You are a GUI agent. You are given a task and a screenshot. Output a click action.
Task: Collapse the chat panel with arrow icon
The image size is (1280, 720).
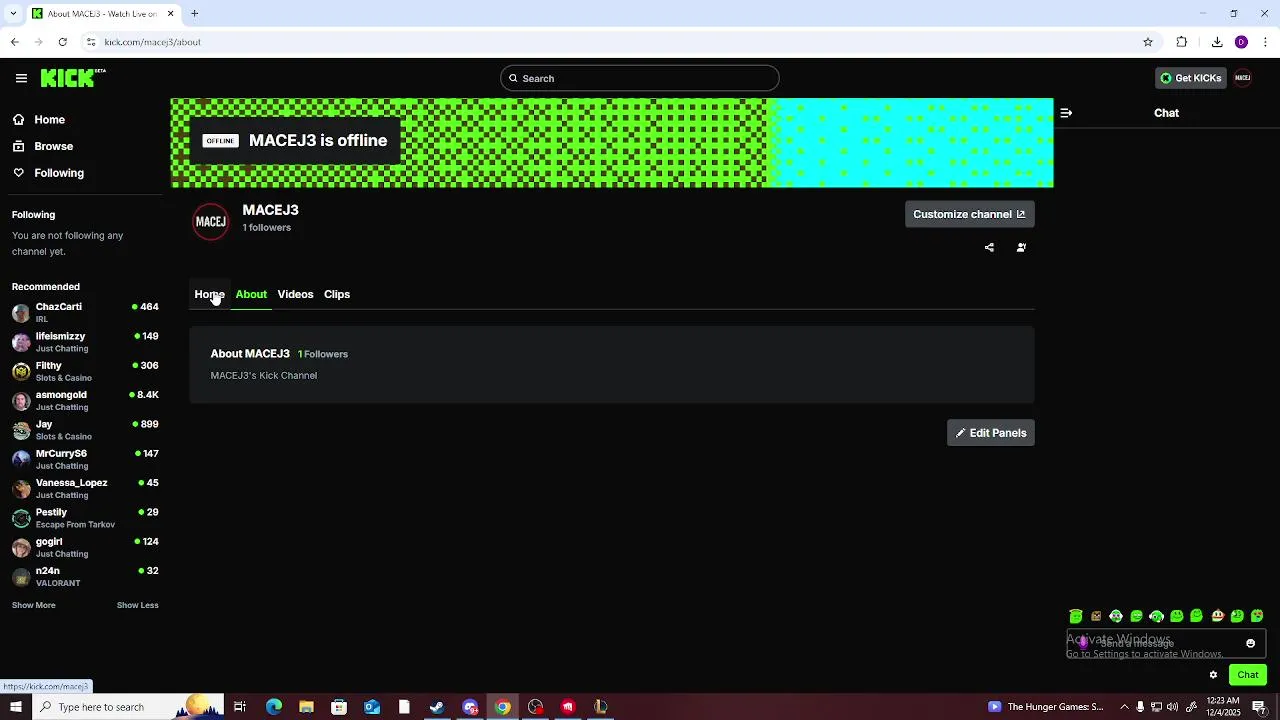[x=1066, y=113]
